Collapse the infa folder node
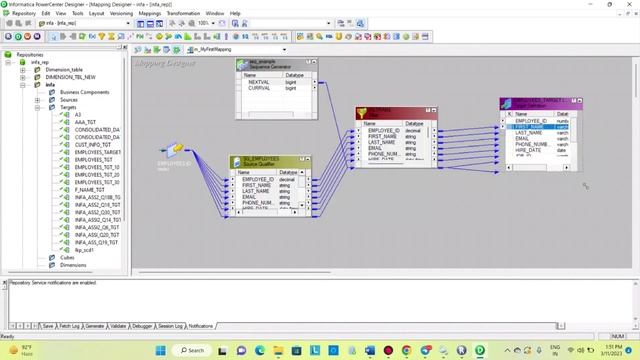 23,85
